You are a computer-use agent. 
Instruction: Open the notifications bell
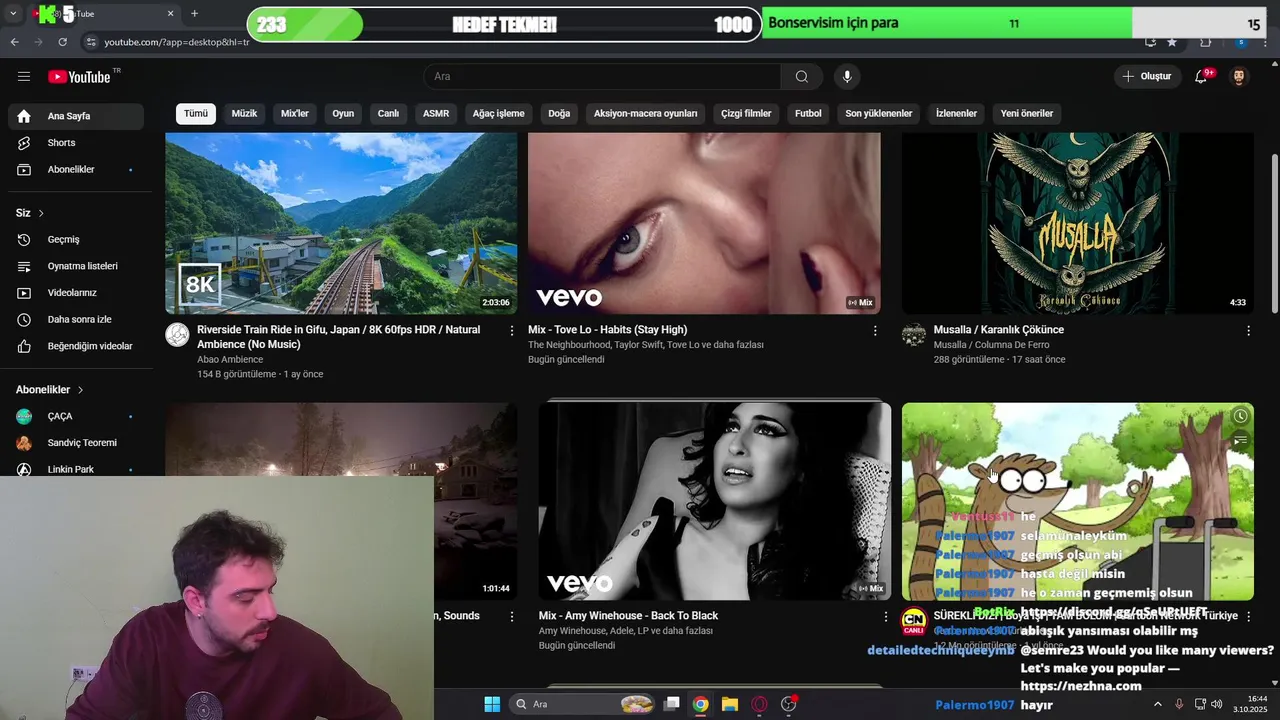click(1202, 77)
